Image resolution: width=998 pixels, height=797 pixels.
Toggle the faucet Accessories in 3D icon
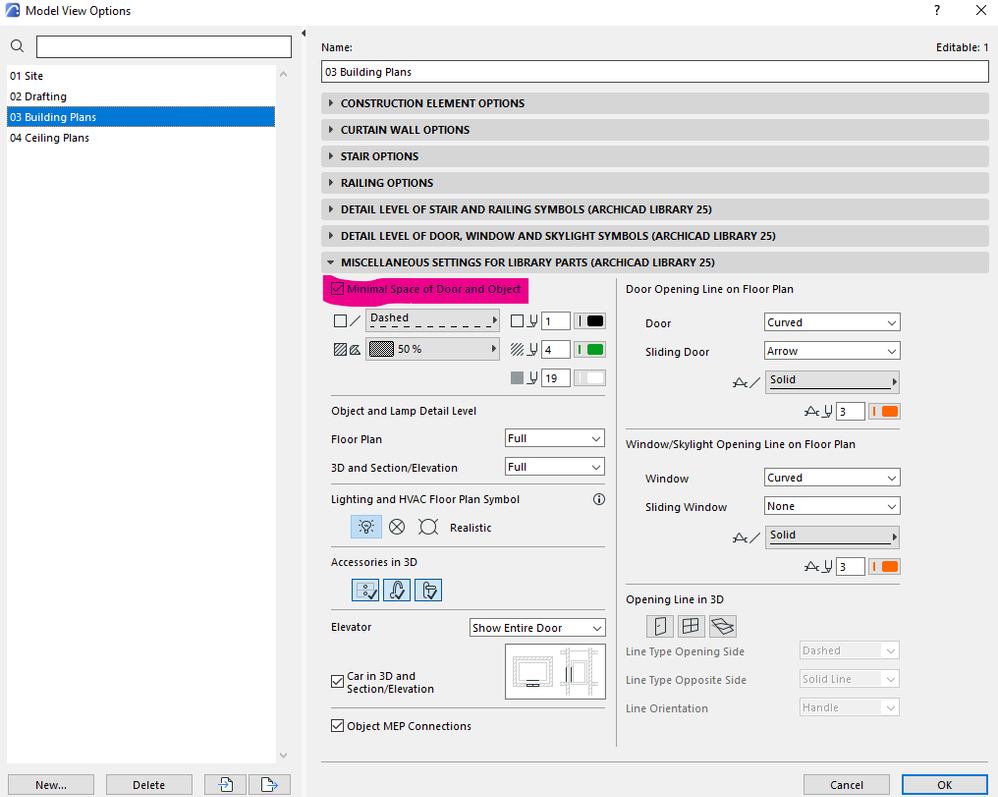click(397, 590)
